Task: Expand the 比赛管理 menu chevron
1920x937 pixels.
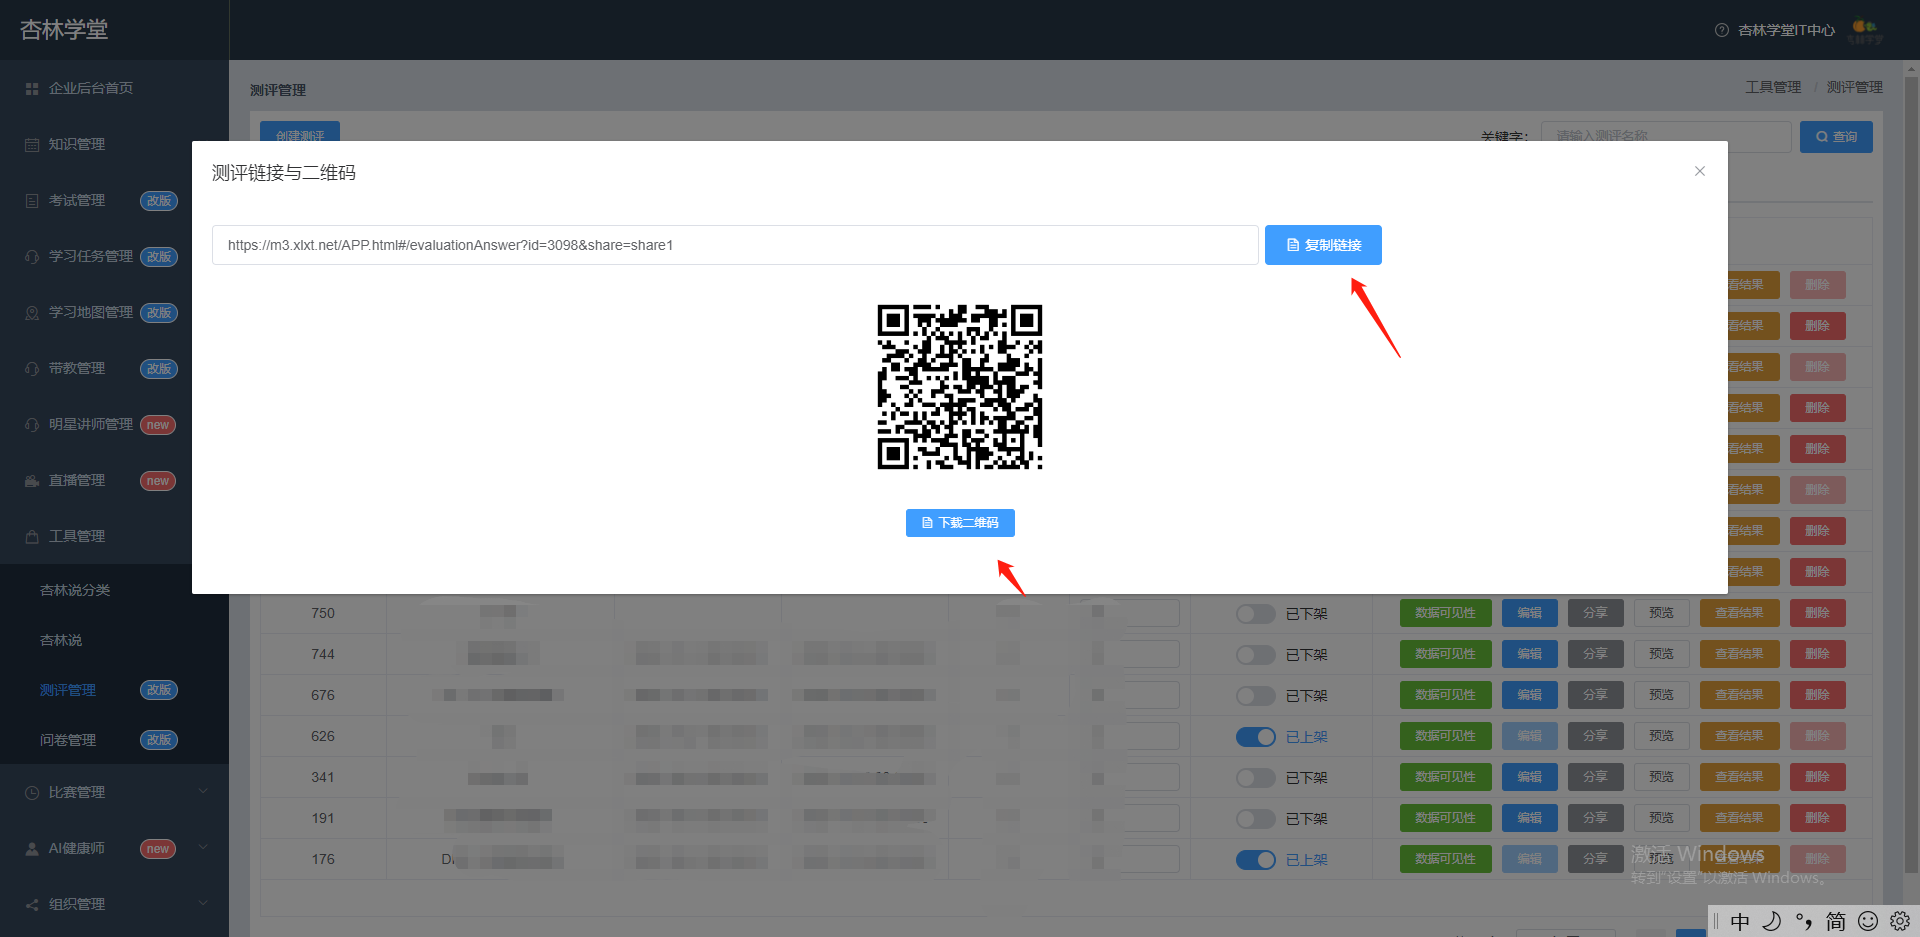Action: (x=203, y=792)
